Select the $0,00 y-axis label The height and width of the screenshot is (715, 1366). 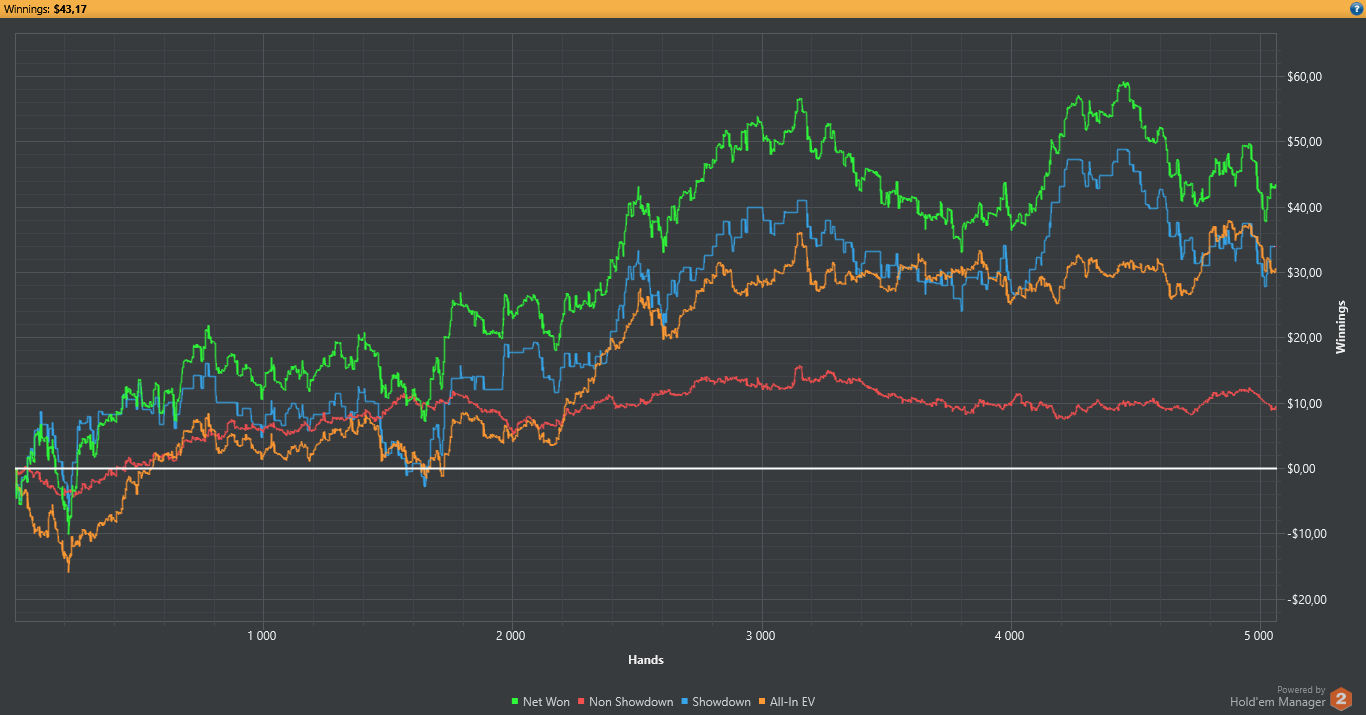[1303, 469]
